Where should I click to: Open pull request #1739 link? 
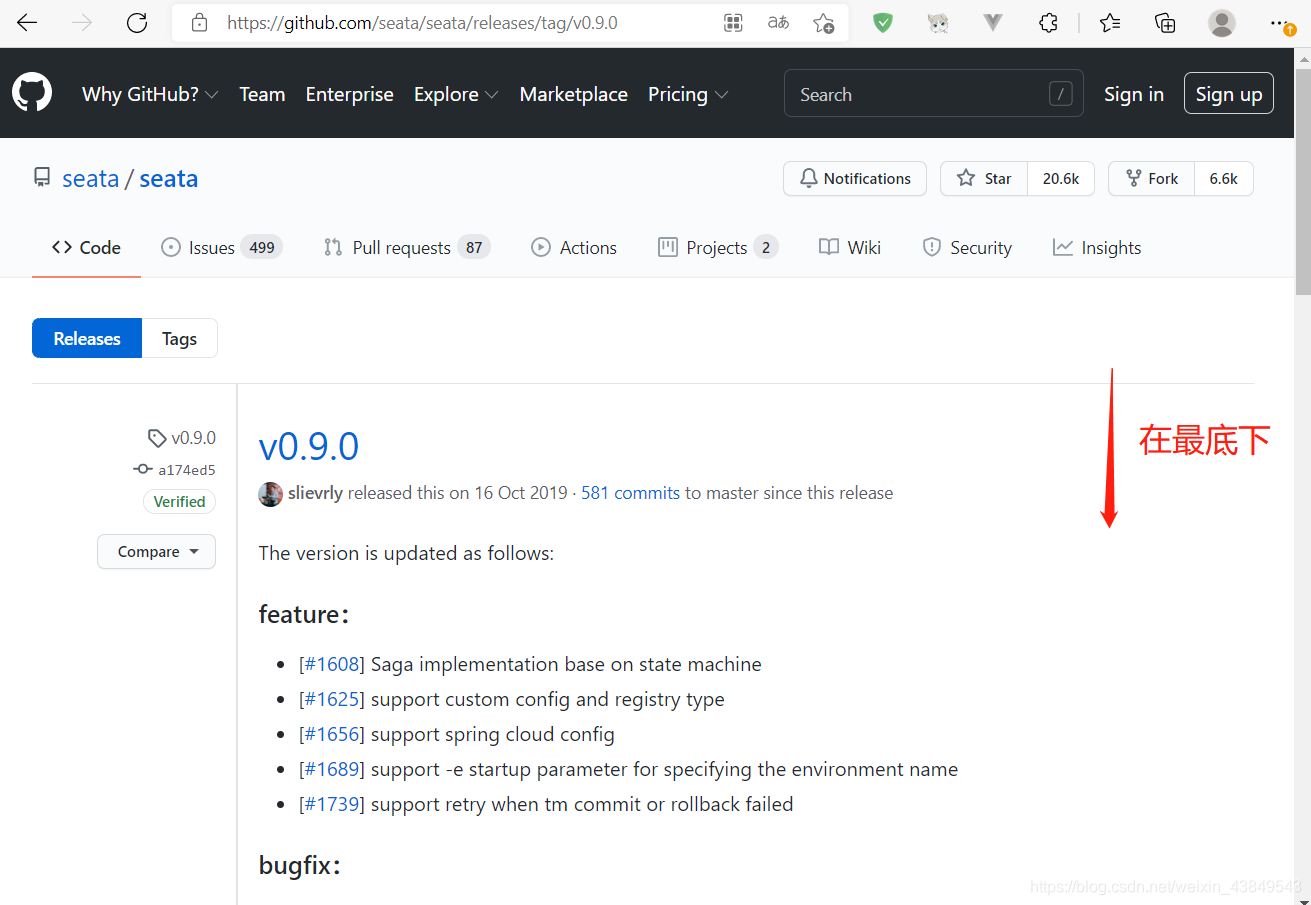332,805
